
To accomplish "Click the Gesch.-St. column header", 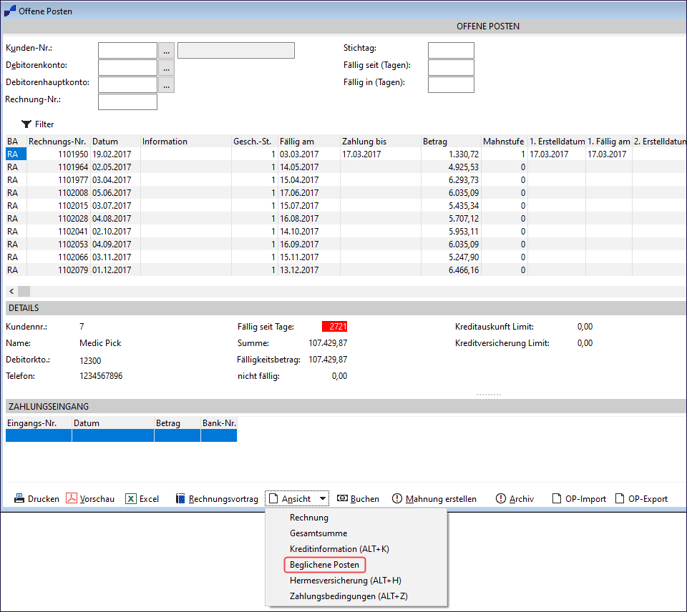I will (x=254, y=141).
